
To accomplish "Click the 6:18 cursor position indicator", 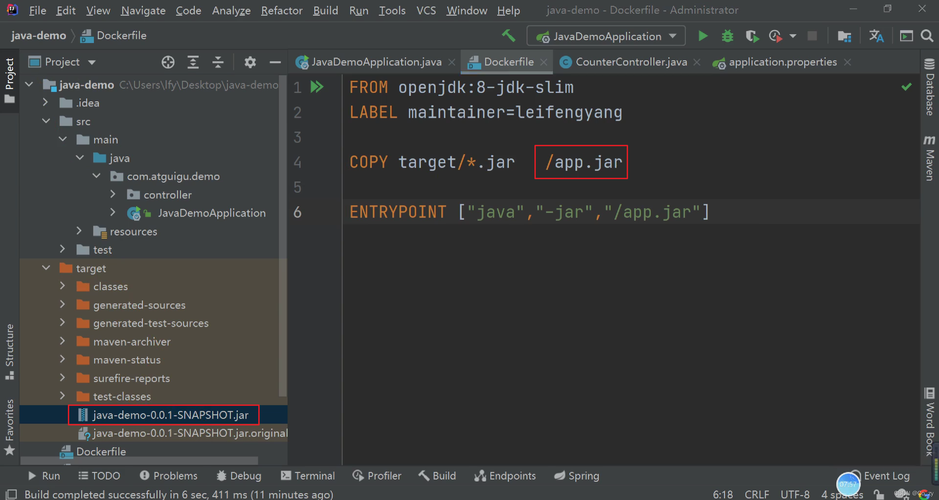I will pyautogui.click(x=723, y=494).
